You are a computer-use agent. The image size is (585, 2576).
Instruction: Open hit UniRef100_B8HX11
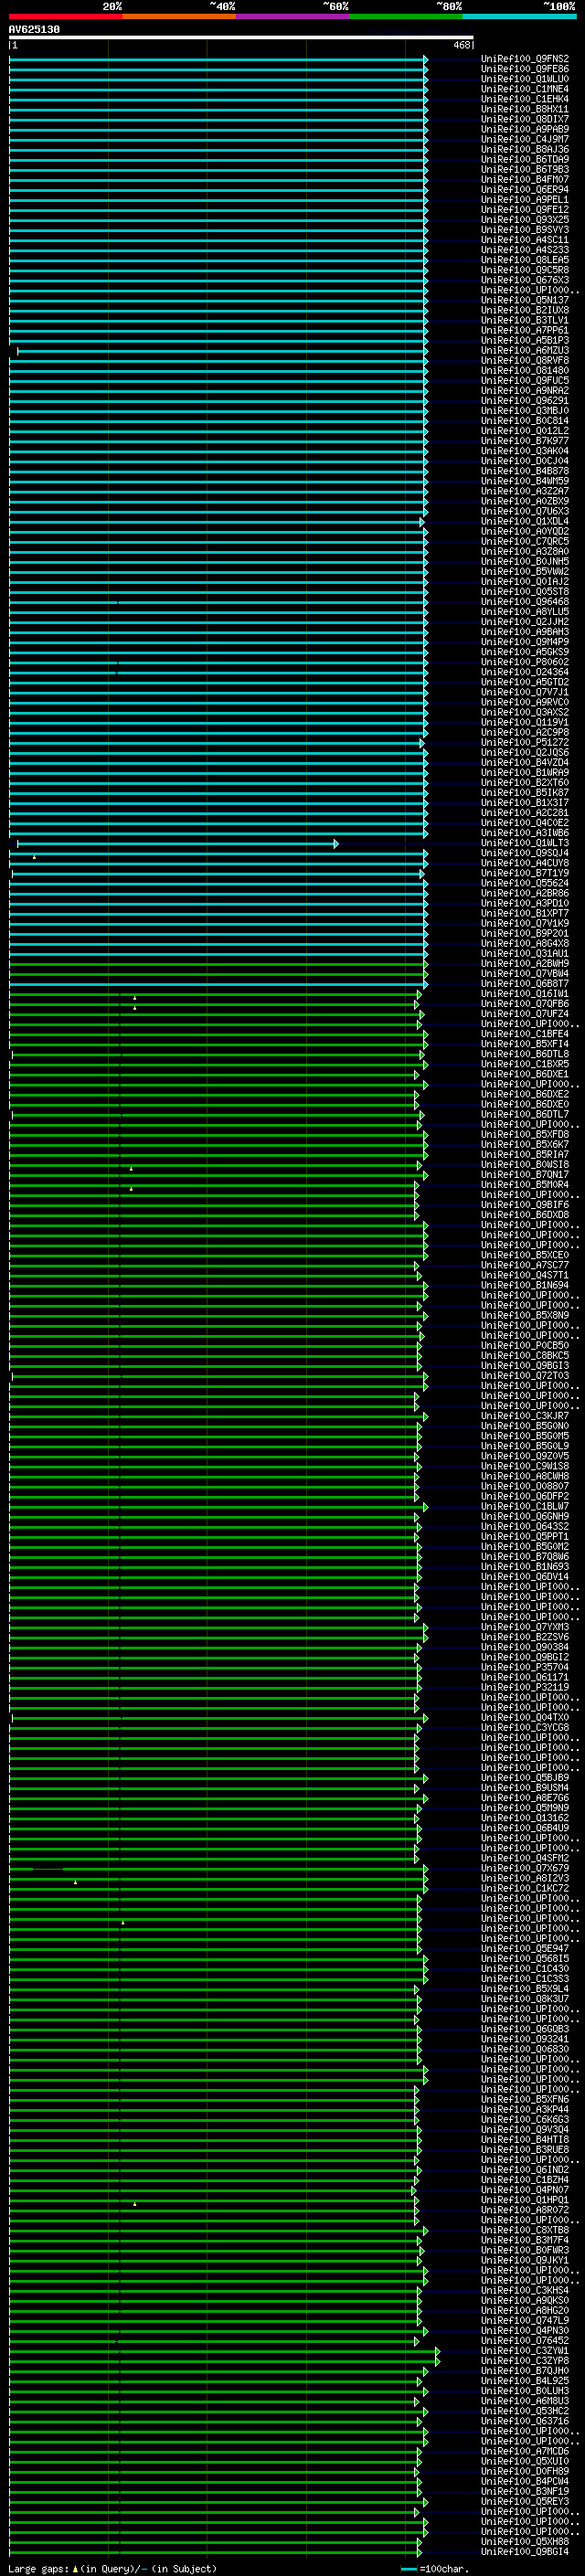(x=525, y=109)
